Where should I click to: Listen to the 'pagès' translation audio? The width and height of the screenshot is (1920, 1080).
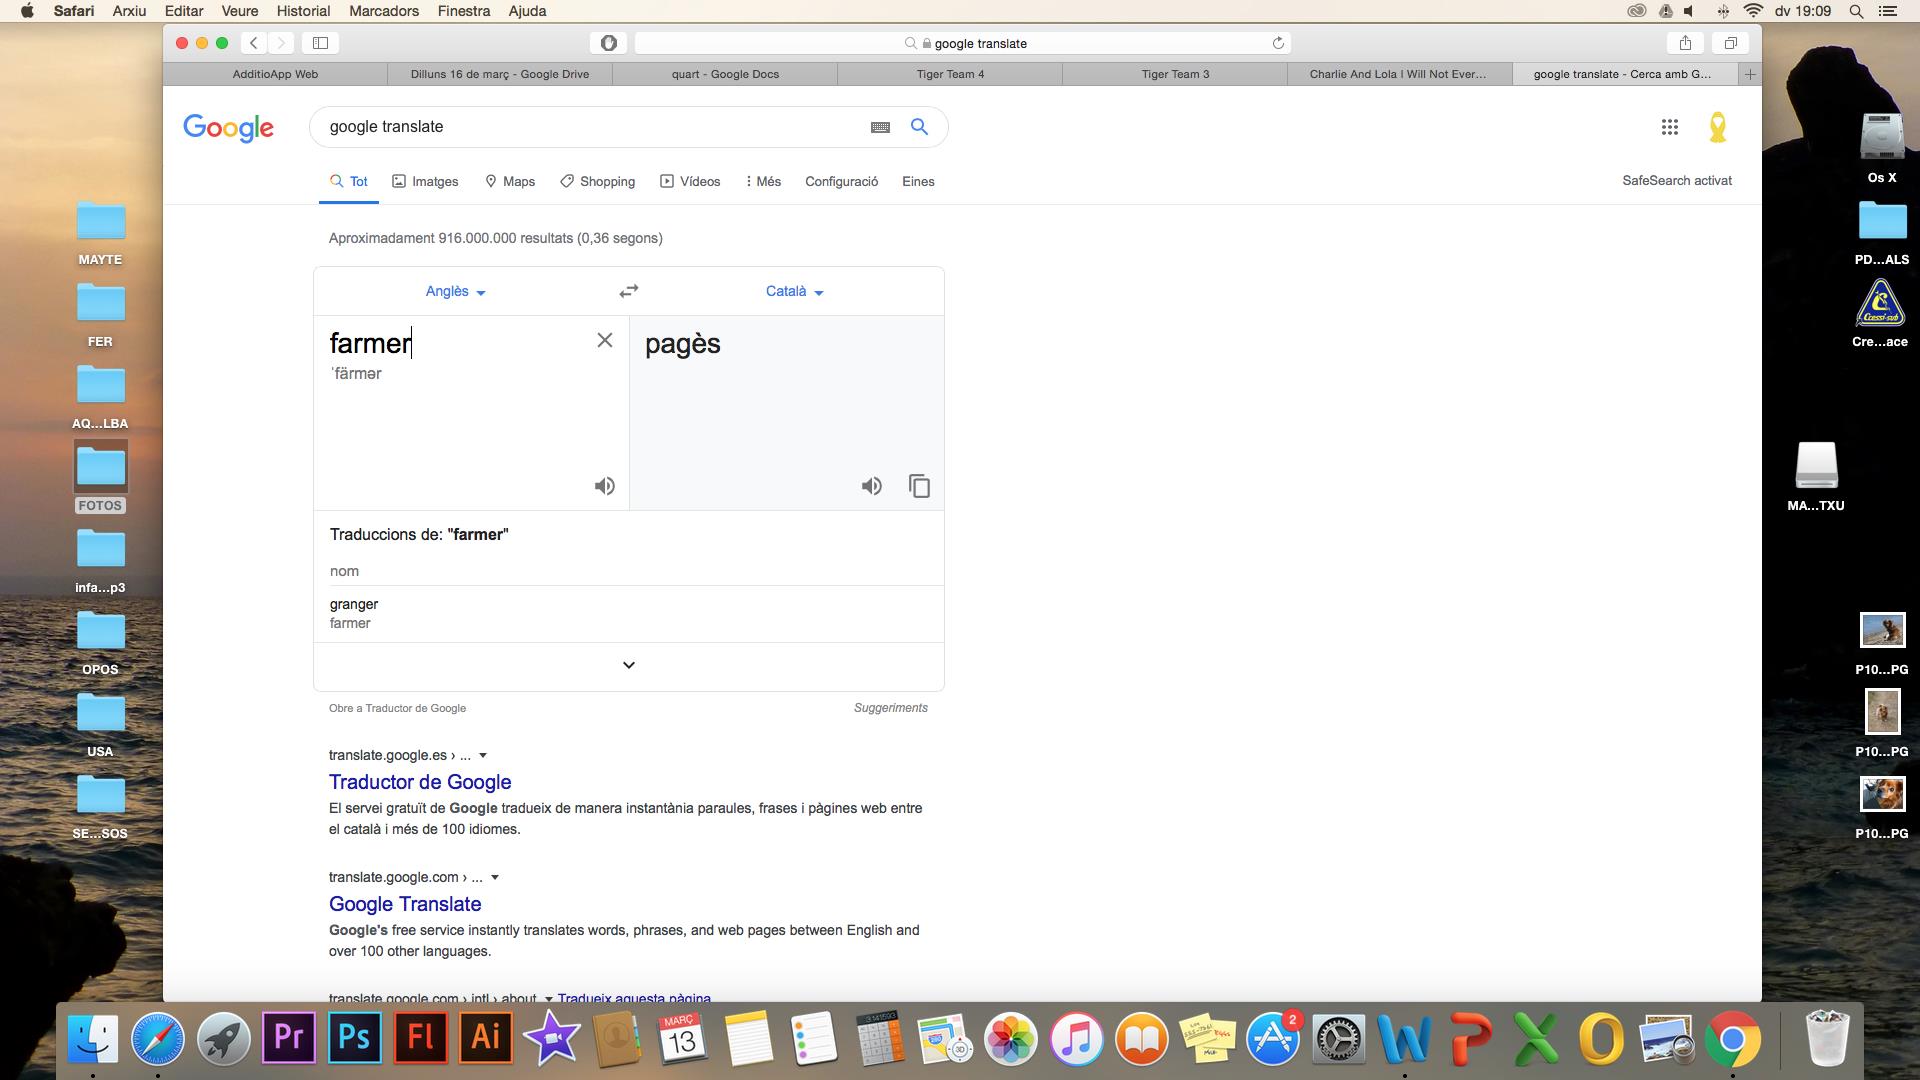pos(871,486)
